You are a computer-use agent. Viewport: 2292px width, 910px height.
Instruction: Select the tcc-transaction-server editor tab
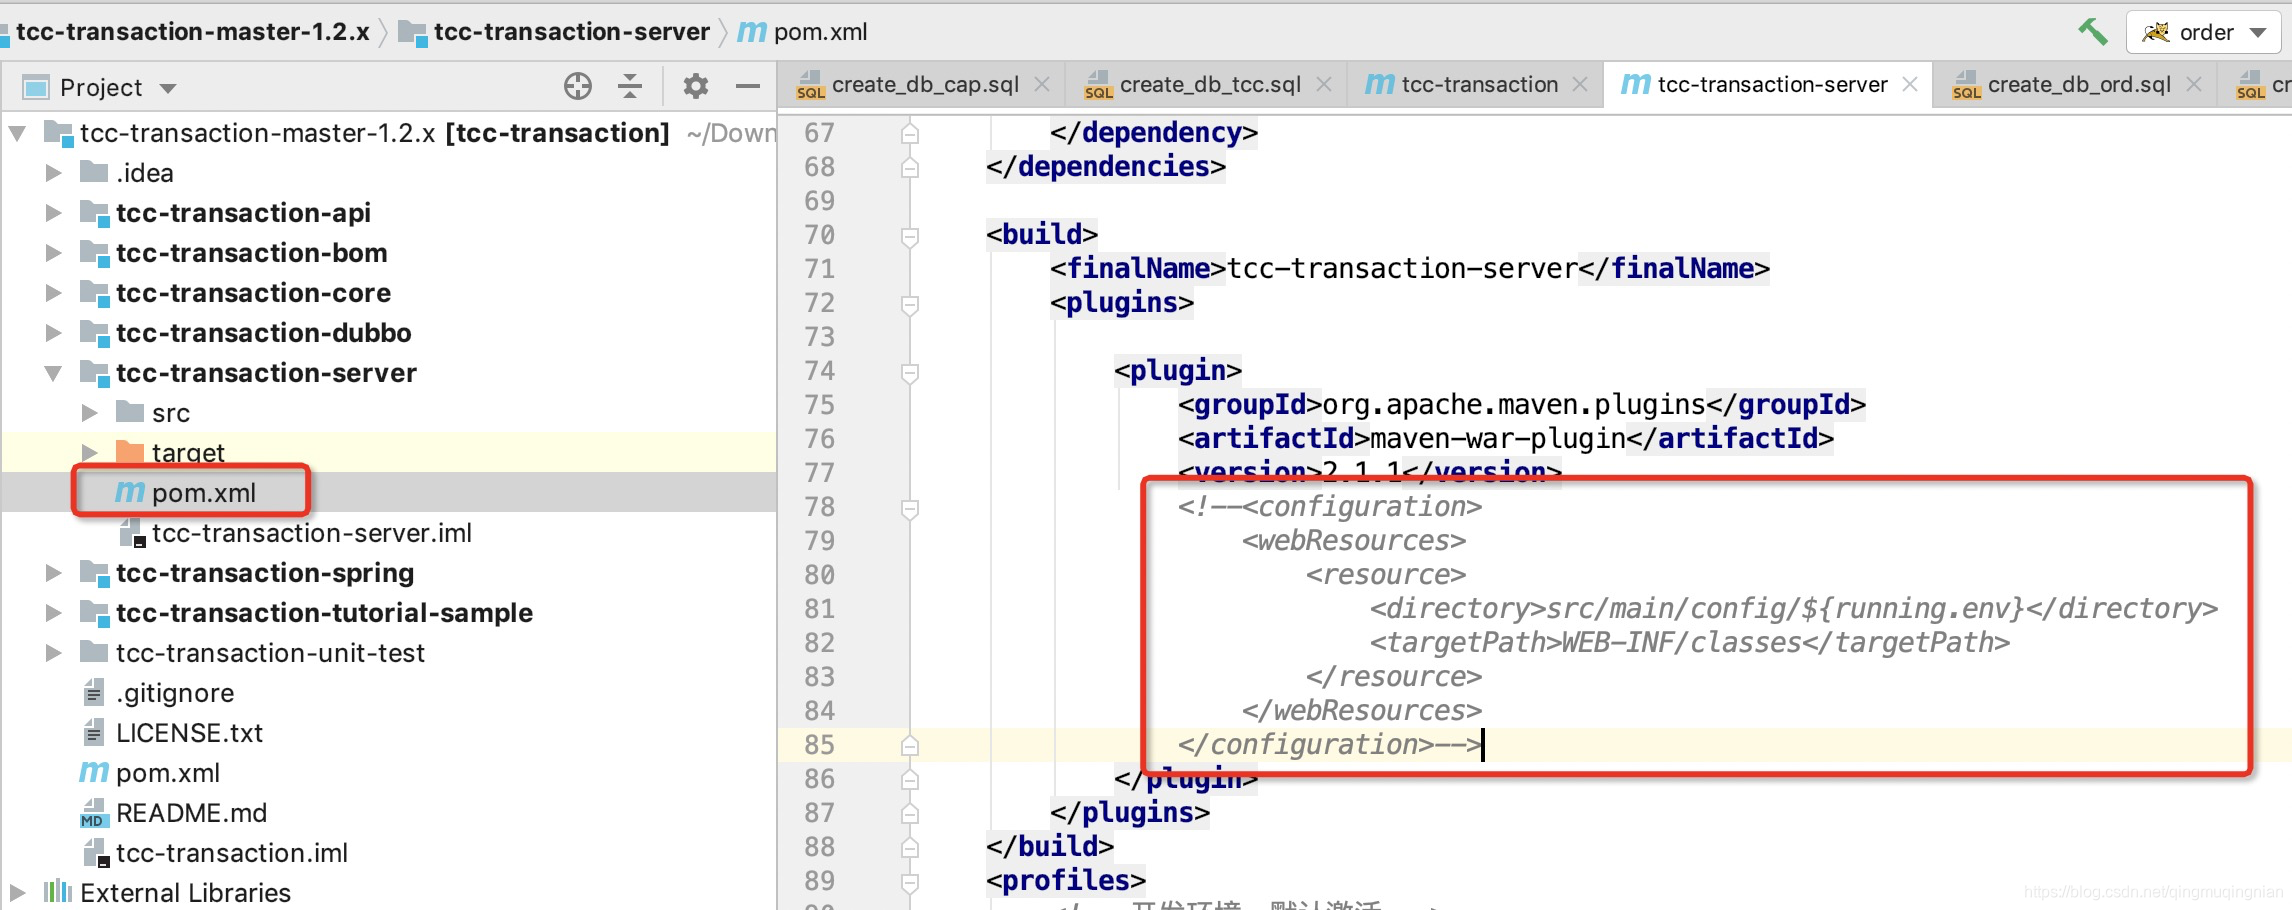pyautogui.click(x=1772, y=85)
